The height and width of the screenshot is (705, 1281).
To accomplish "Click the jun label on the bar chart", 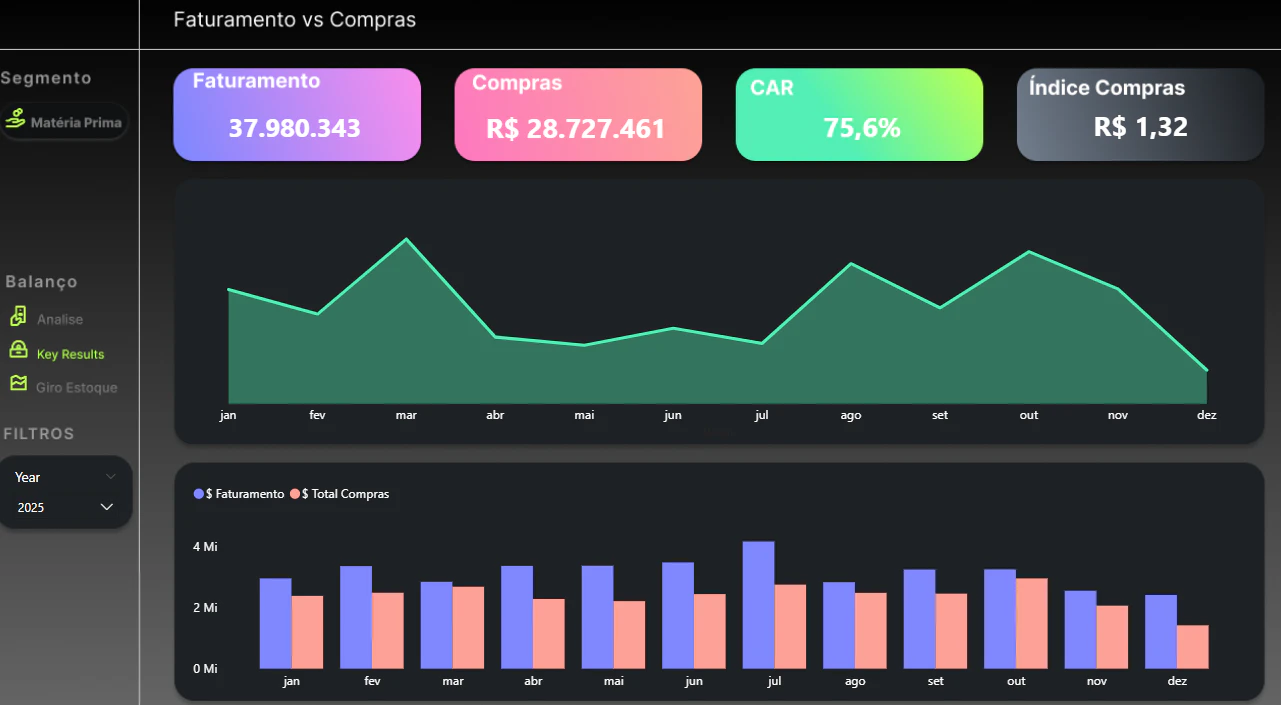I will pyautogui.click(x=694, y=681).
